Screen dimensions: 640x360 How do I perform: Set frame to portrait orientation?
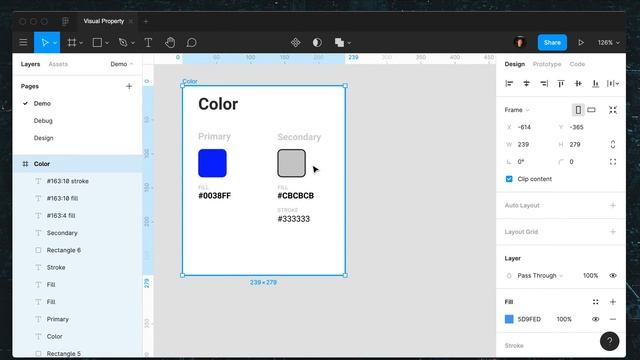(578, 110)
